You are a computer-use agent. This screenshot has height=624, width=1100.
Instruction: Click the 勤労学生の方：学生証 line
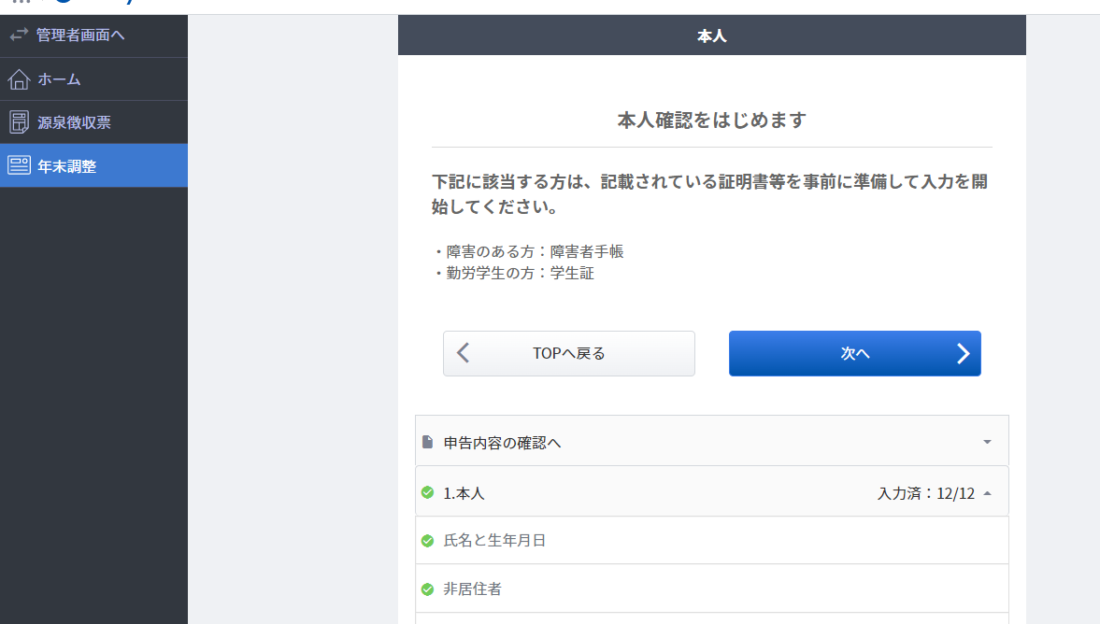coord(514,273)
